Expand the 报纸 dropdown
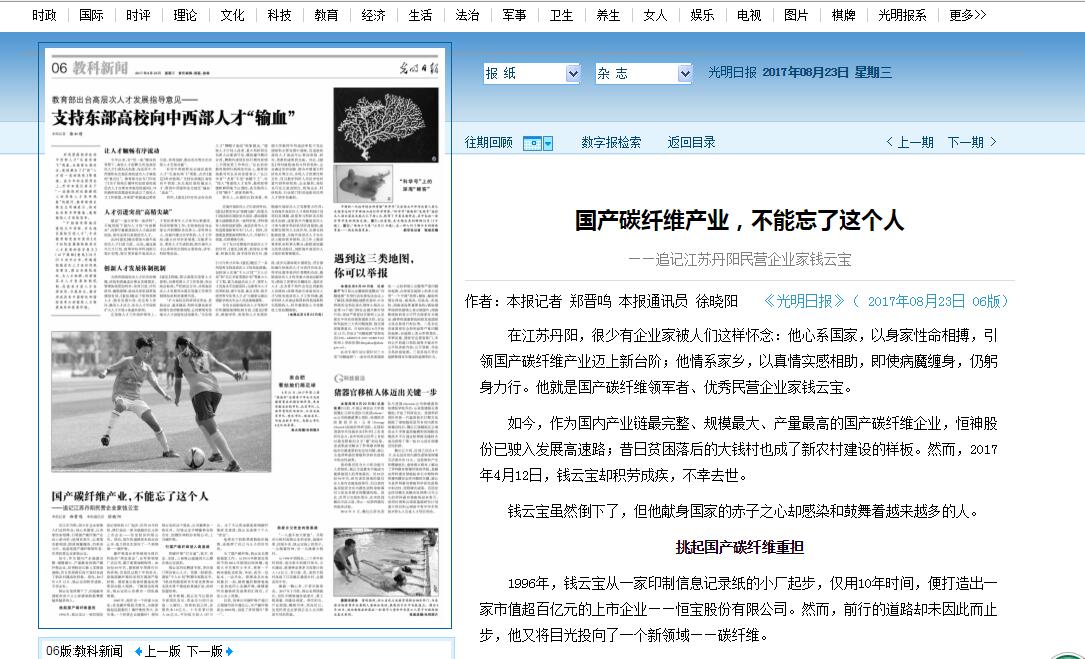 [573, 73]
